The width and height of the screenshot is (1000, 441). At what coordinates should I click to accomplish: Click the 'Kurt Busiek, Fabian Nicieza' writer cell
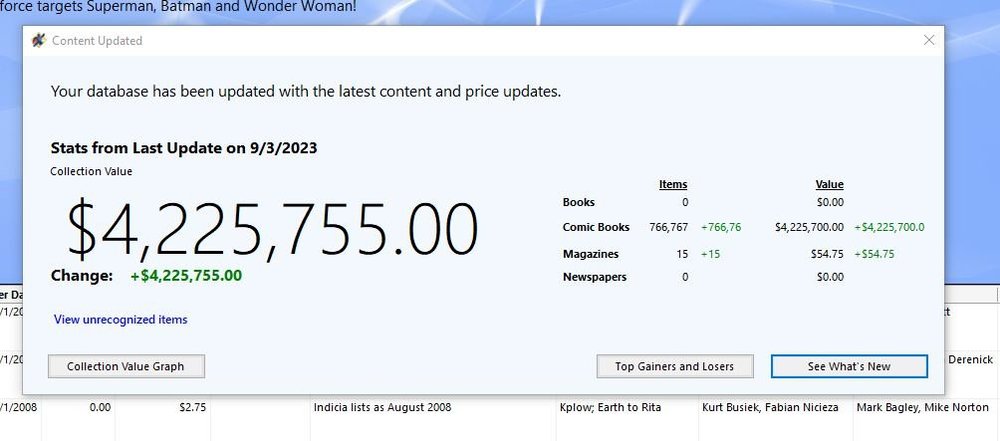click(771, 407)
